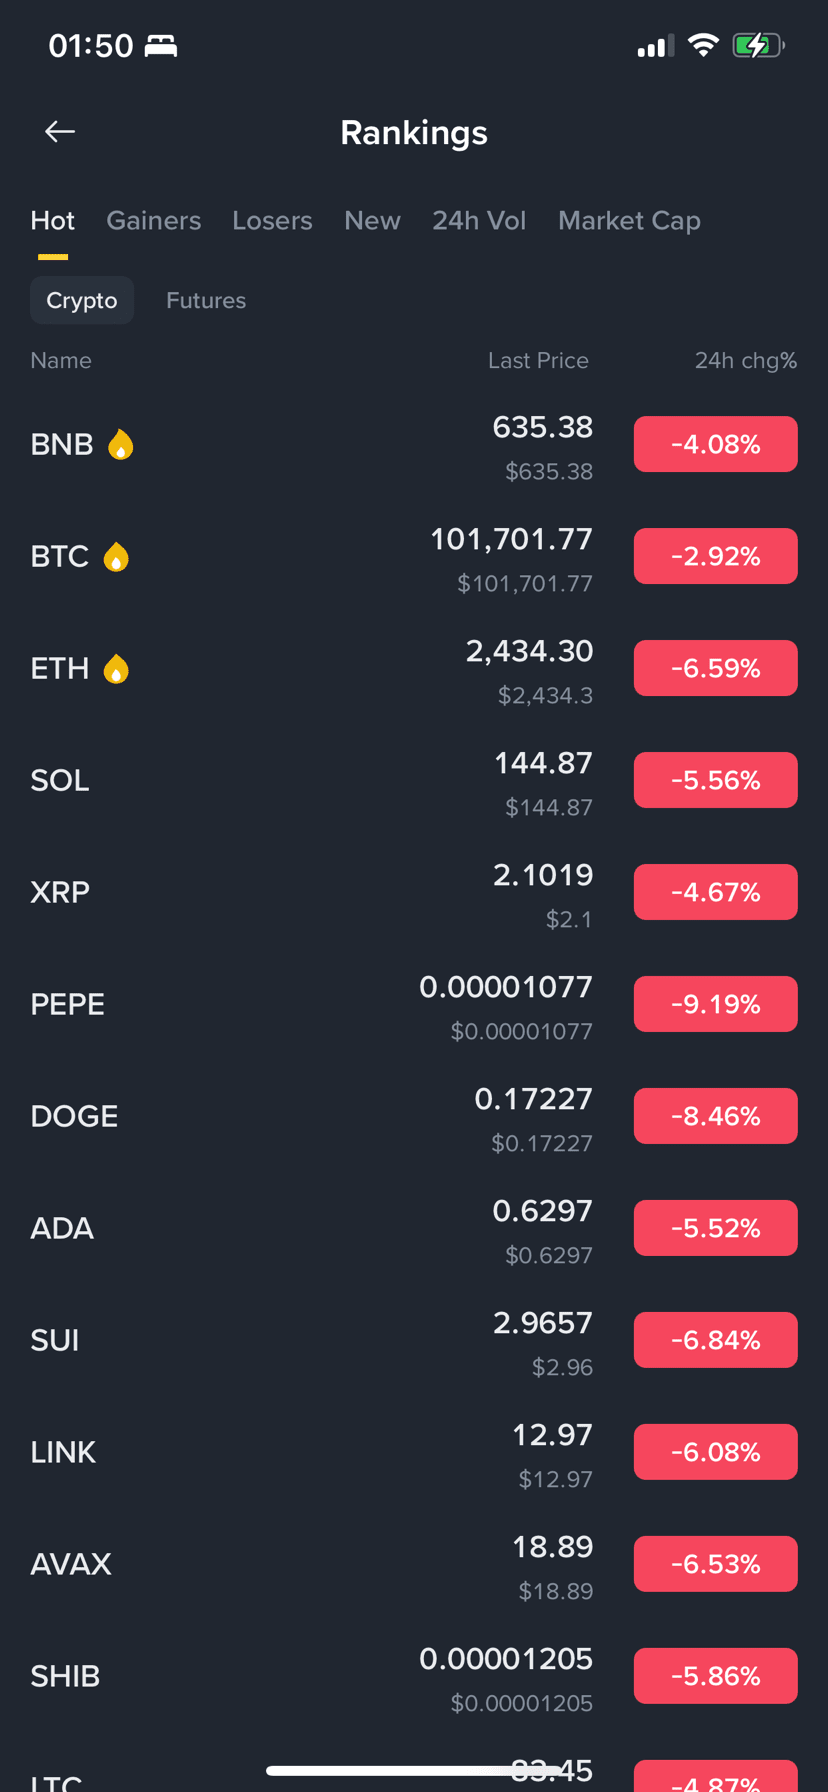Select the New tab
The height and width of the screenshot is (1792, 828).
coord(372,220)
